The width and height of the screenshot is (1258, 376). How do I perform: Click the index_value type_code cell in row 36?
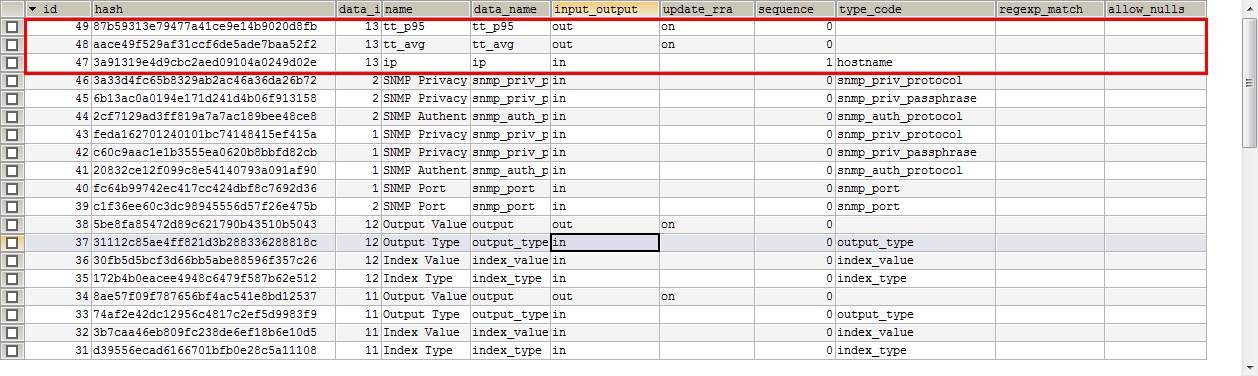(x=915, y=261)
